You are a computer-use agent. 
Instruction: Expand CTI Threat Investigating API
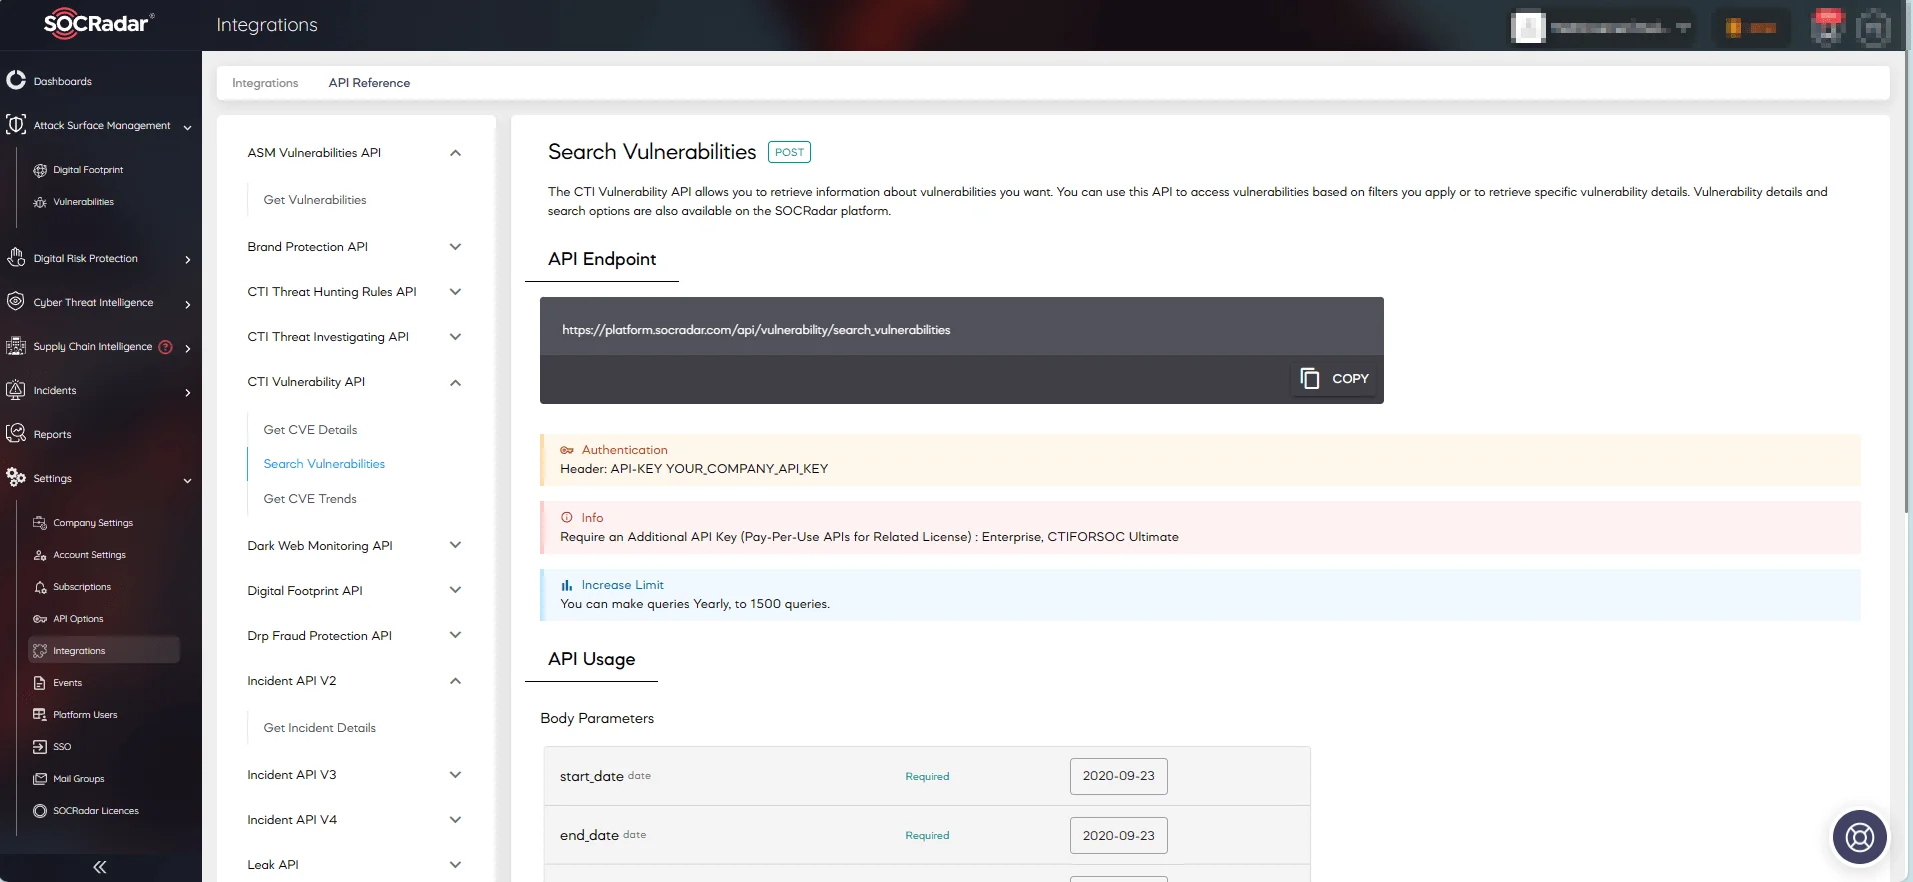(455, 337)
